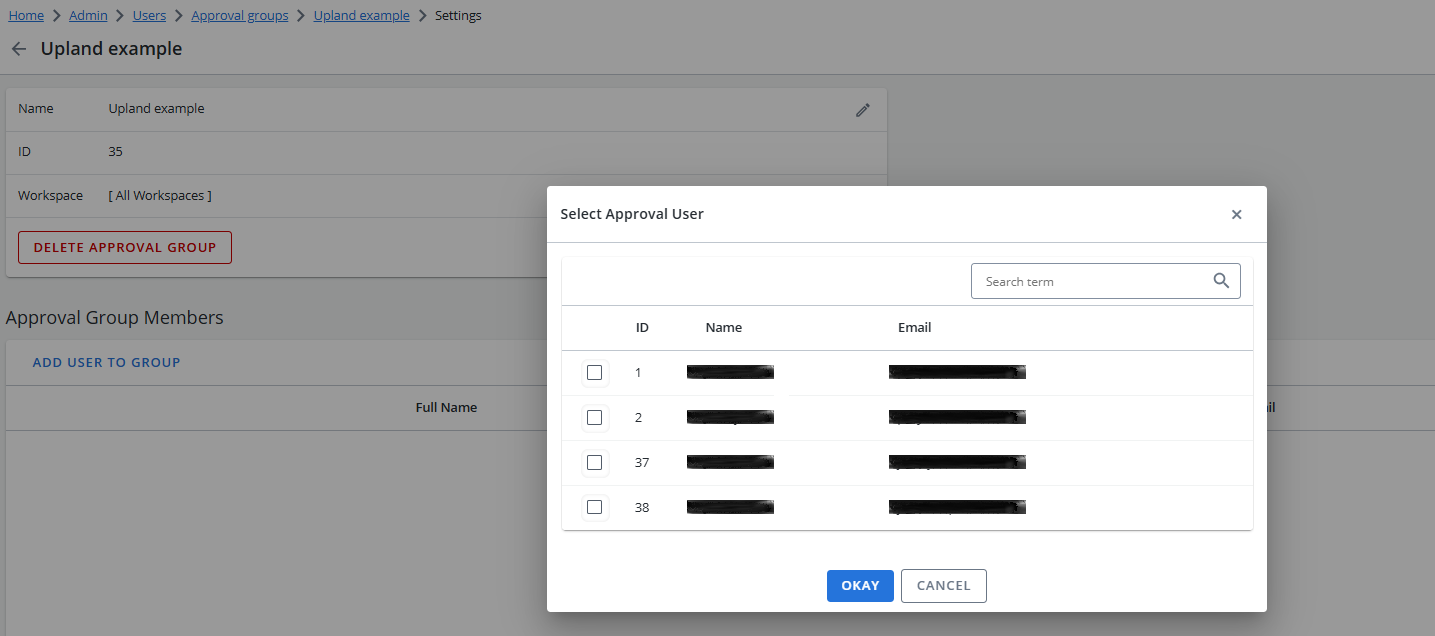
Task: Click the CANCEL button
Action: (x=943, y=586)
